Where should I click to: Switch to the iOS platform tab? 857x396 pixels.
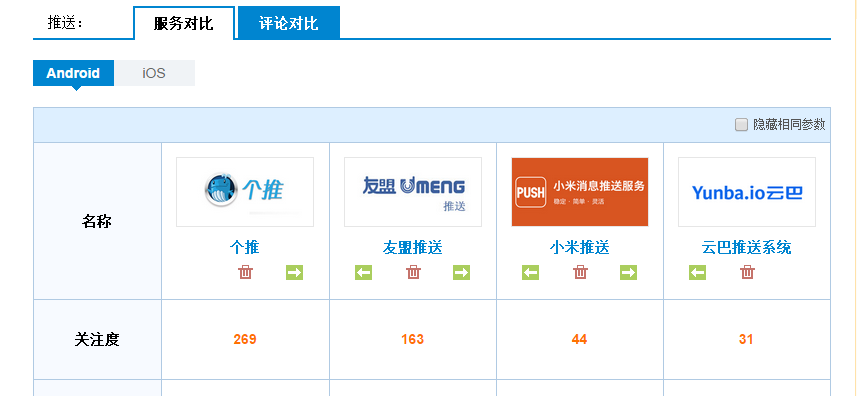pyautogui.click(x=154, y=73)
